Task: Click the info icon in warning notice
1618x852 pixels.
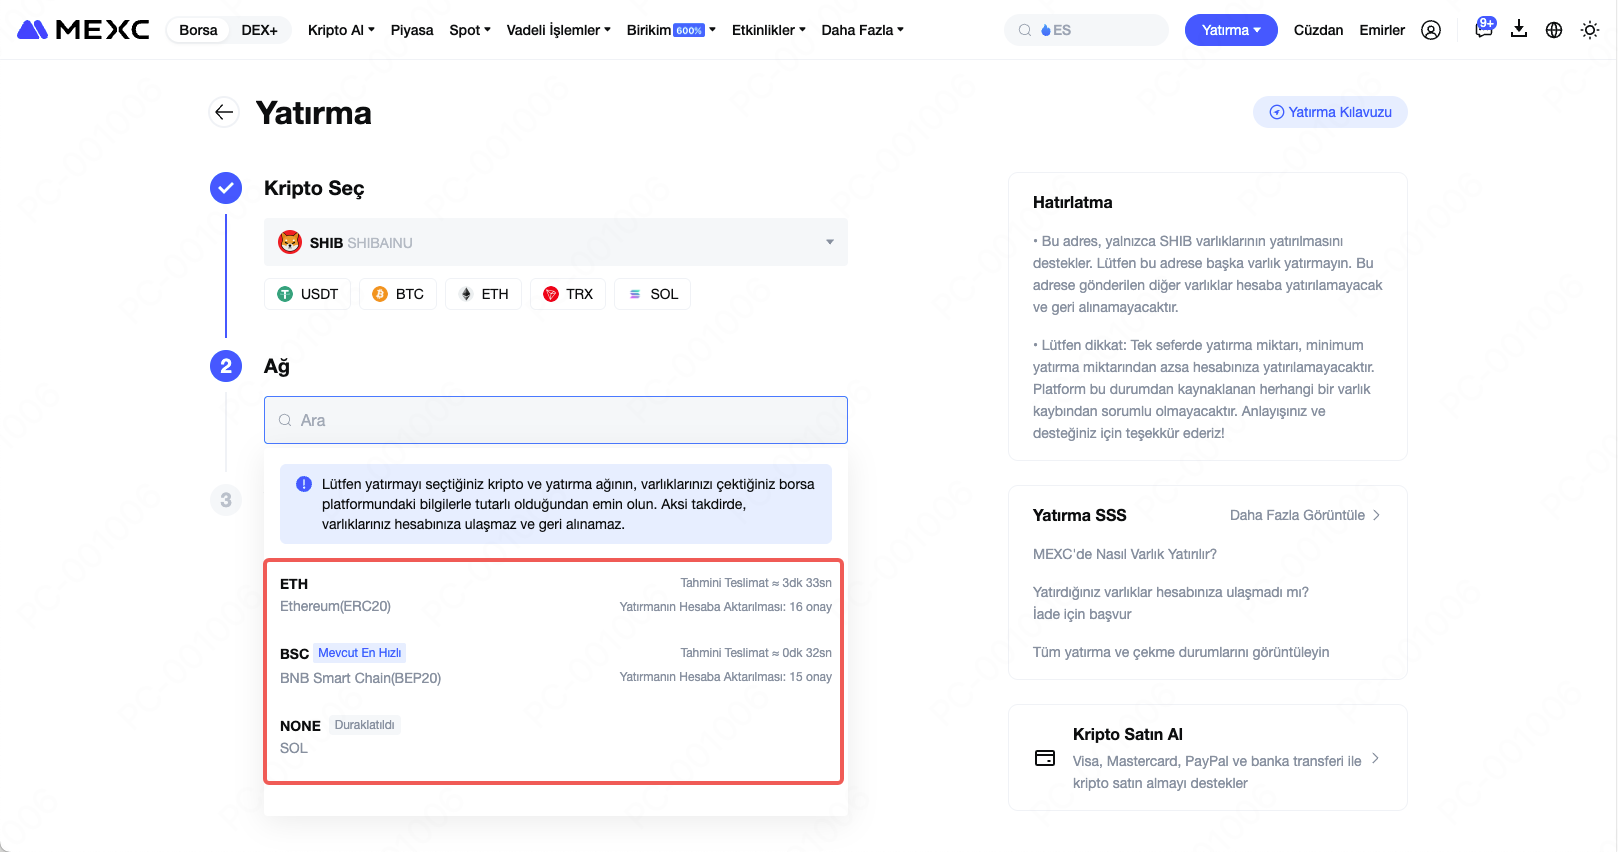Action: coord(304,484)
